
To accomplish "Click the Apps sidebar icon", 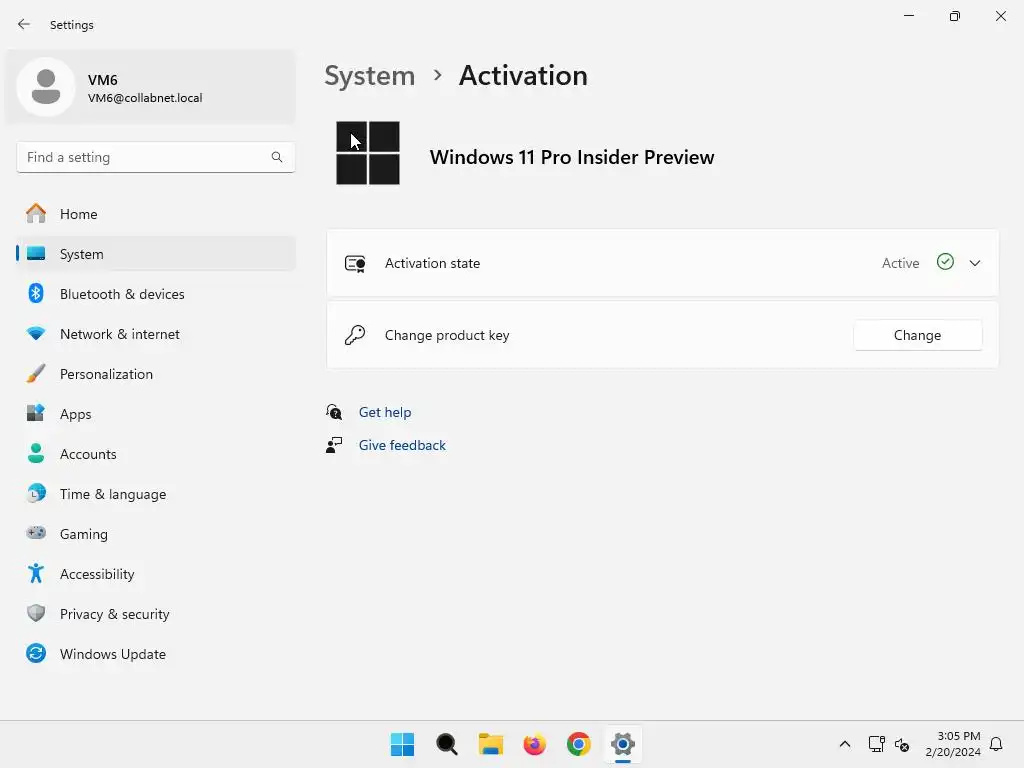I will pyautogui.click(x=36, y=413).
